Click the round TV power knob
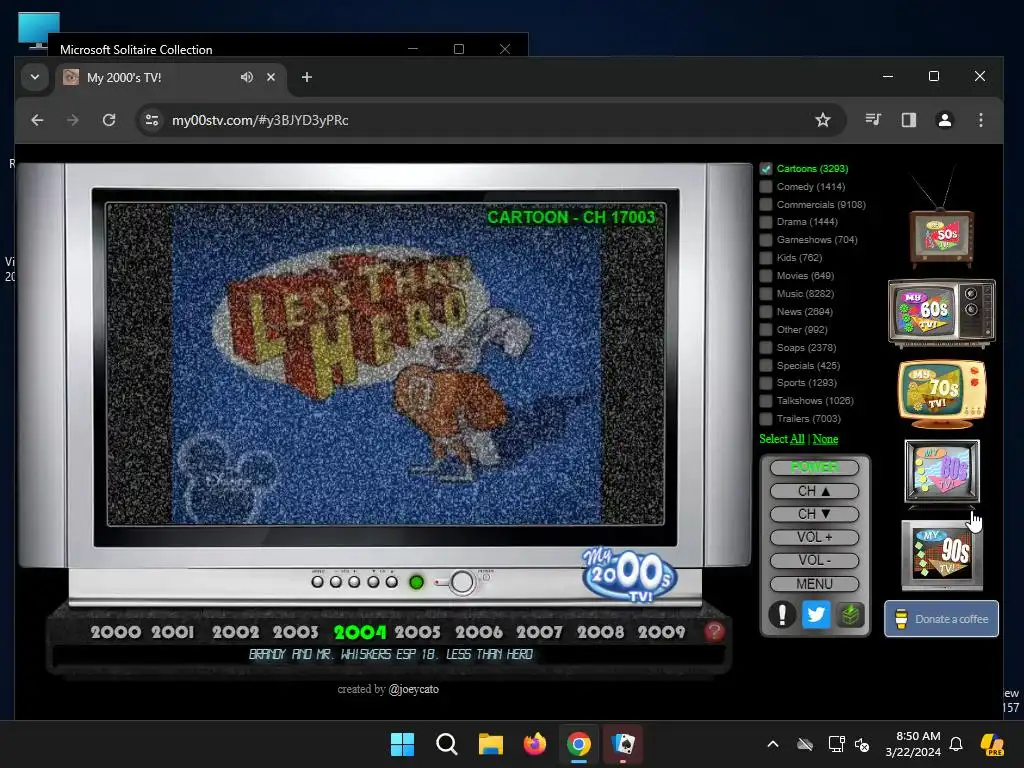Screen dimensions: 1024x768 [x=462, y=582]
